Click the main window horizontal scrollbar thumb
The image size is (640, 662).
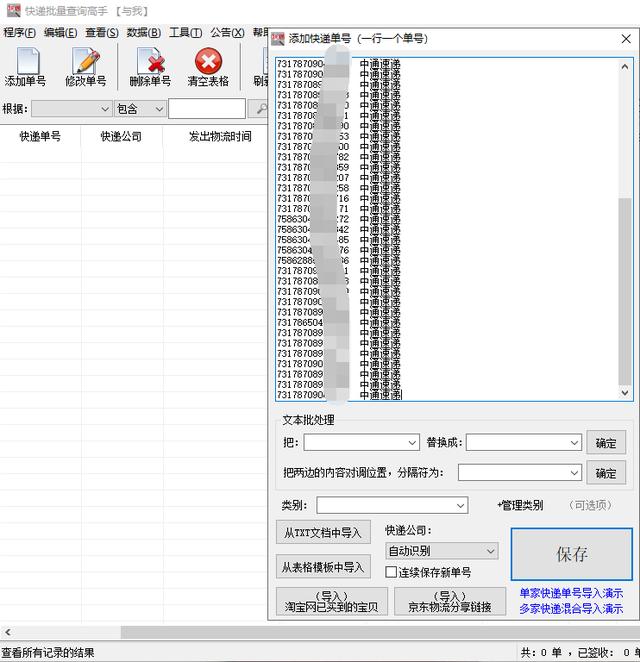pyautogui.click(x=380, y=632)
